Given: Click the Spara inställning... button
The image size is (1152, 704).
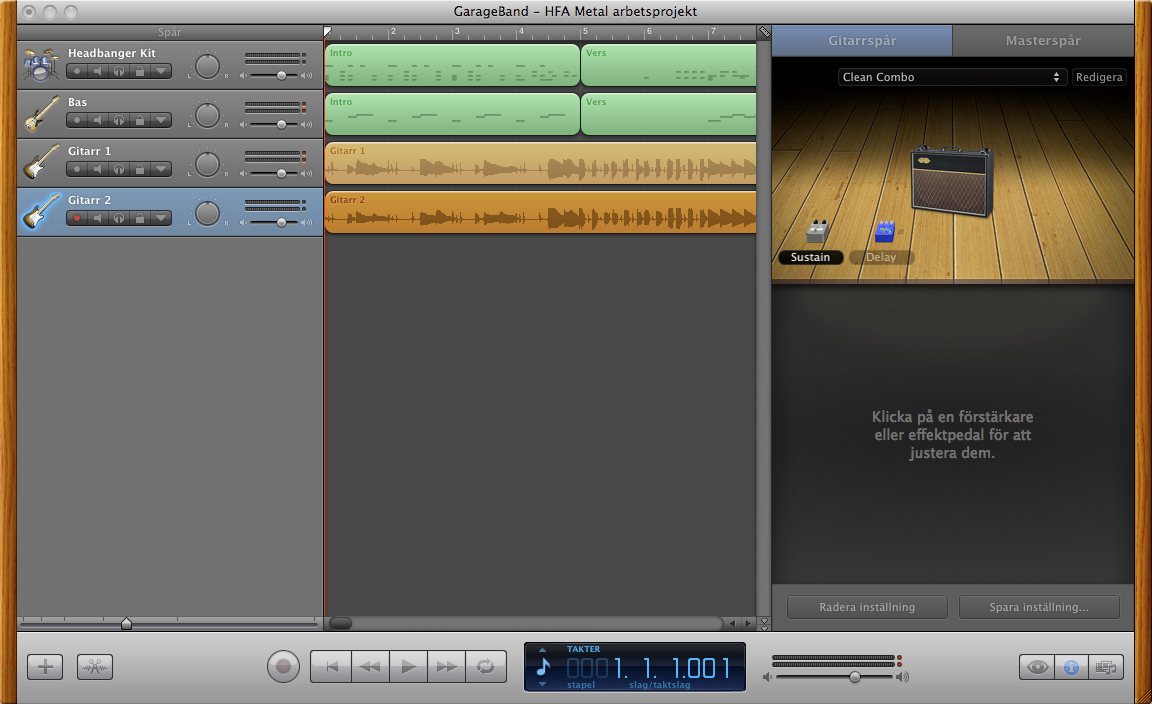Looking at the screenshot, I should point(1039,607).
